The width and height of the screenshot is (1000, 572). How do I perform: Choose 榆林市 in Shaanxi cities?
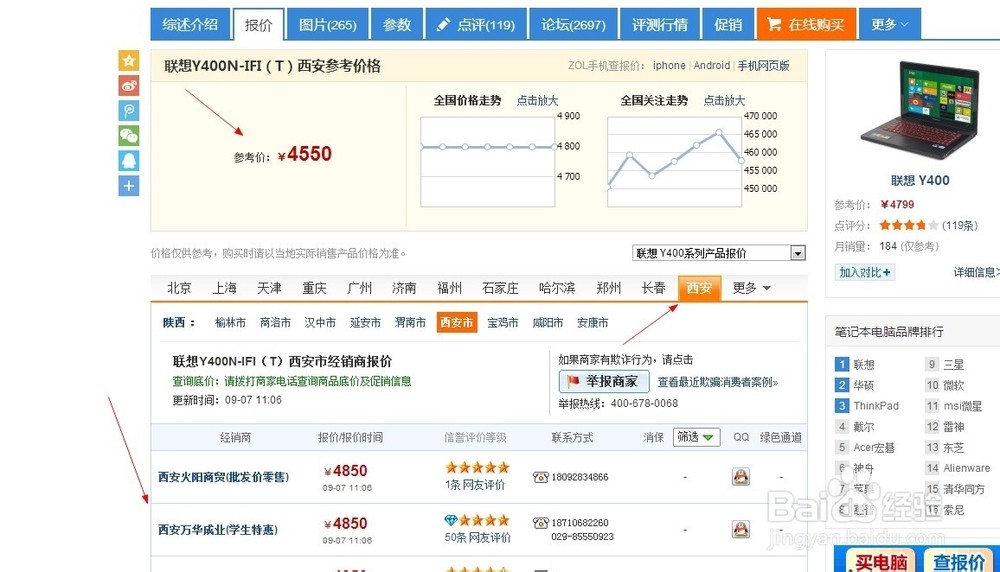pos(230,323)
